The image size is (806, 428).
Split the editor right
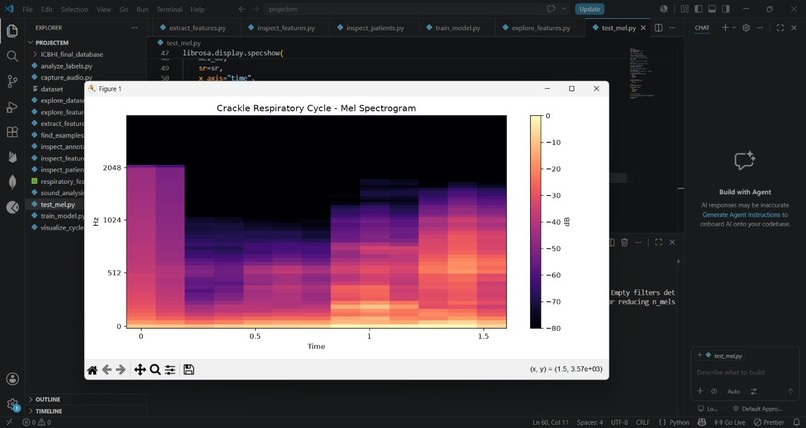658,28
